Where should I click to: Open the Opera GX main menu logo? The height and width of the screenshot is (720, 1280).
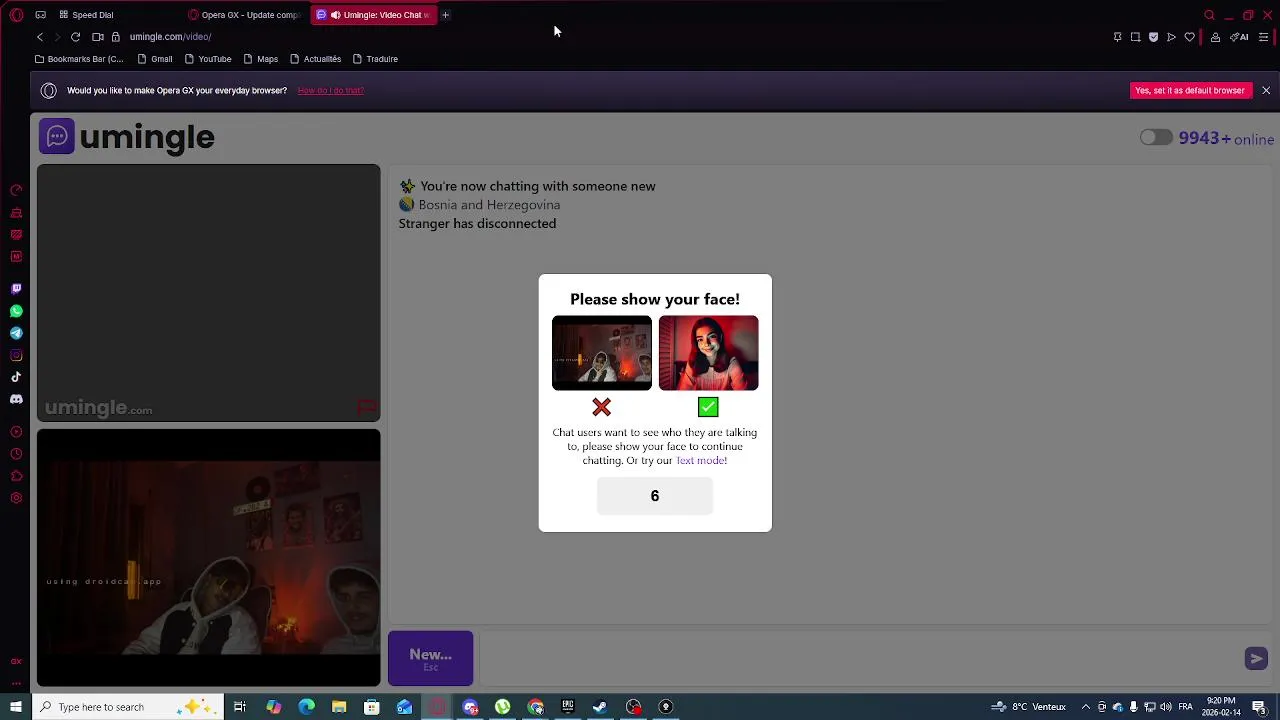pyautogui.click(x=16, y=15)
